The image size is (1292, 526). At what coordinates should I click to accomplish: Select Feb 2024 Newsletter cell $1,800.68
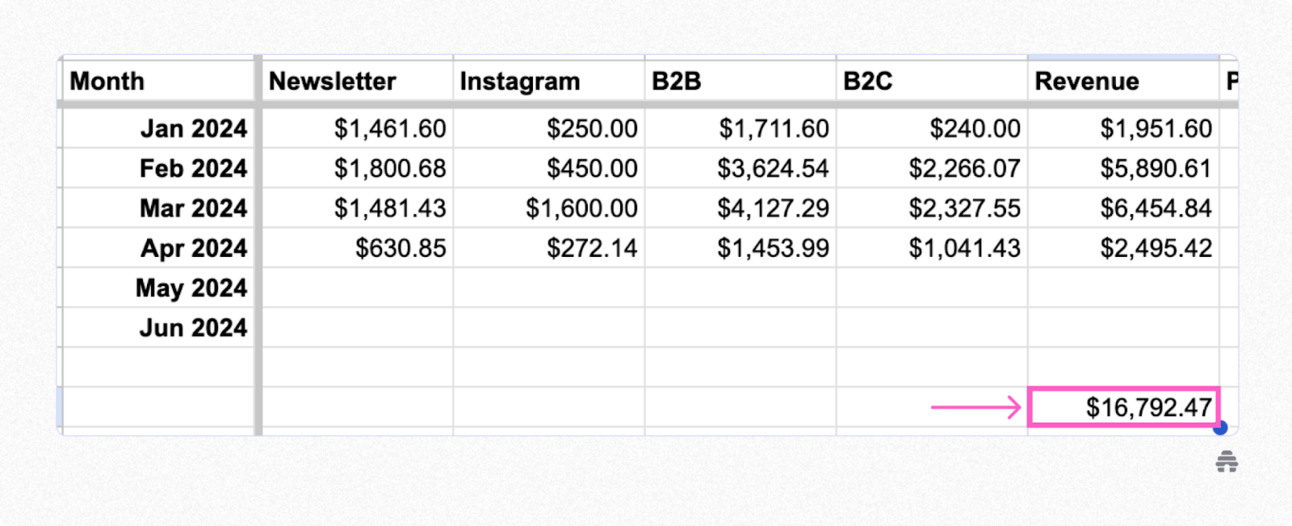tap(357, 168)
